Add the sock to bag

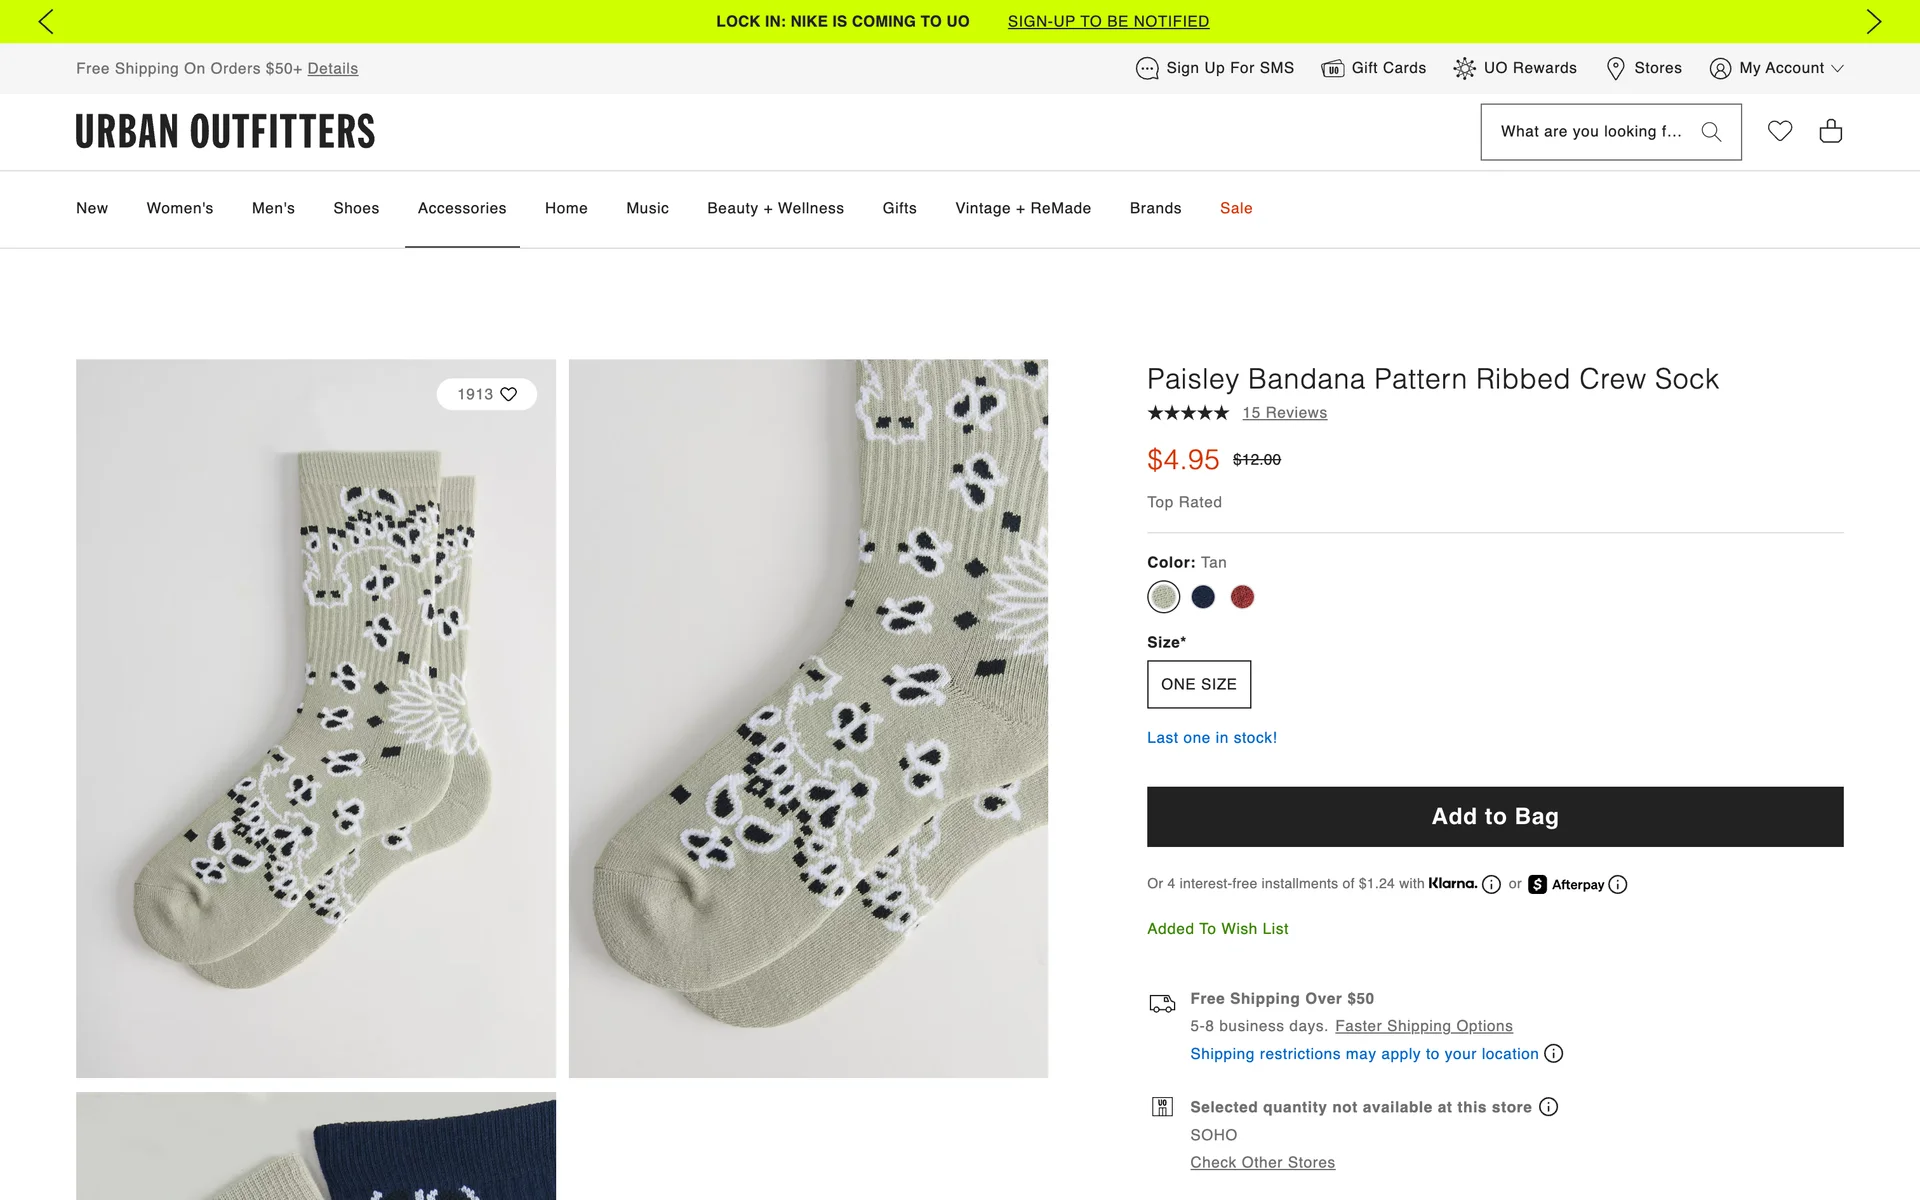coord(1495,816)
